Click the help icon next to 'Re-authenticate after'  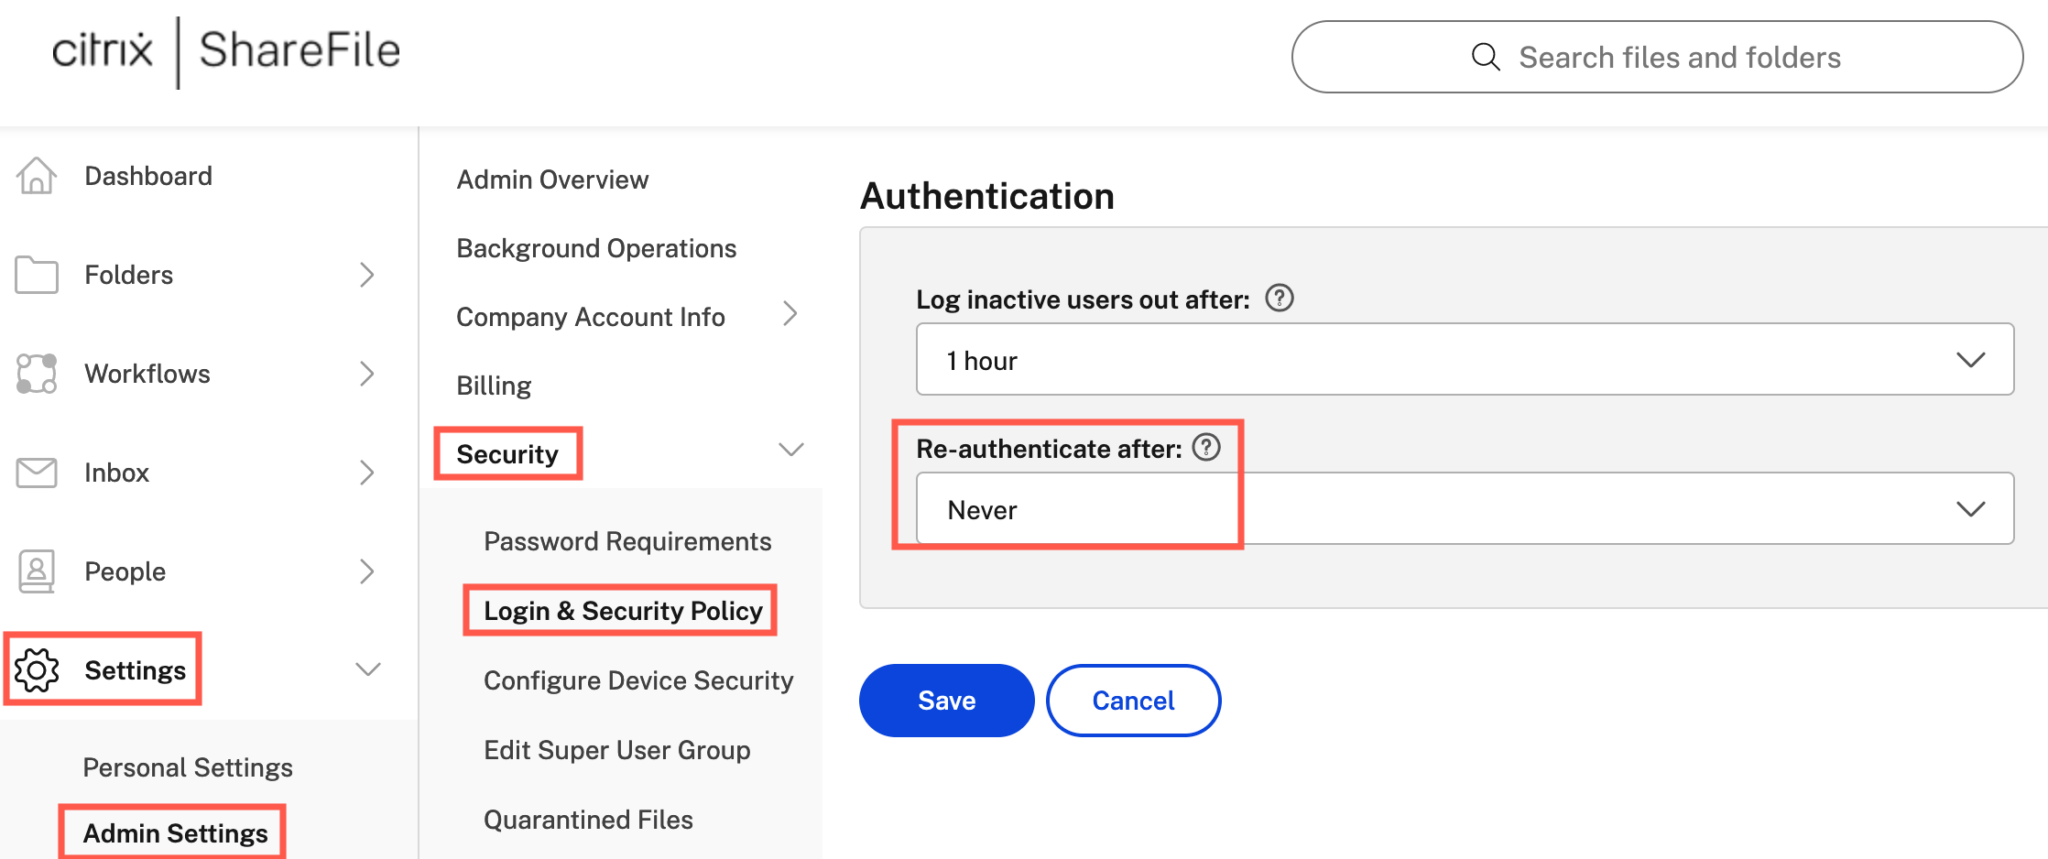coord(1208,448)
